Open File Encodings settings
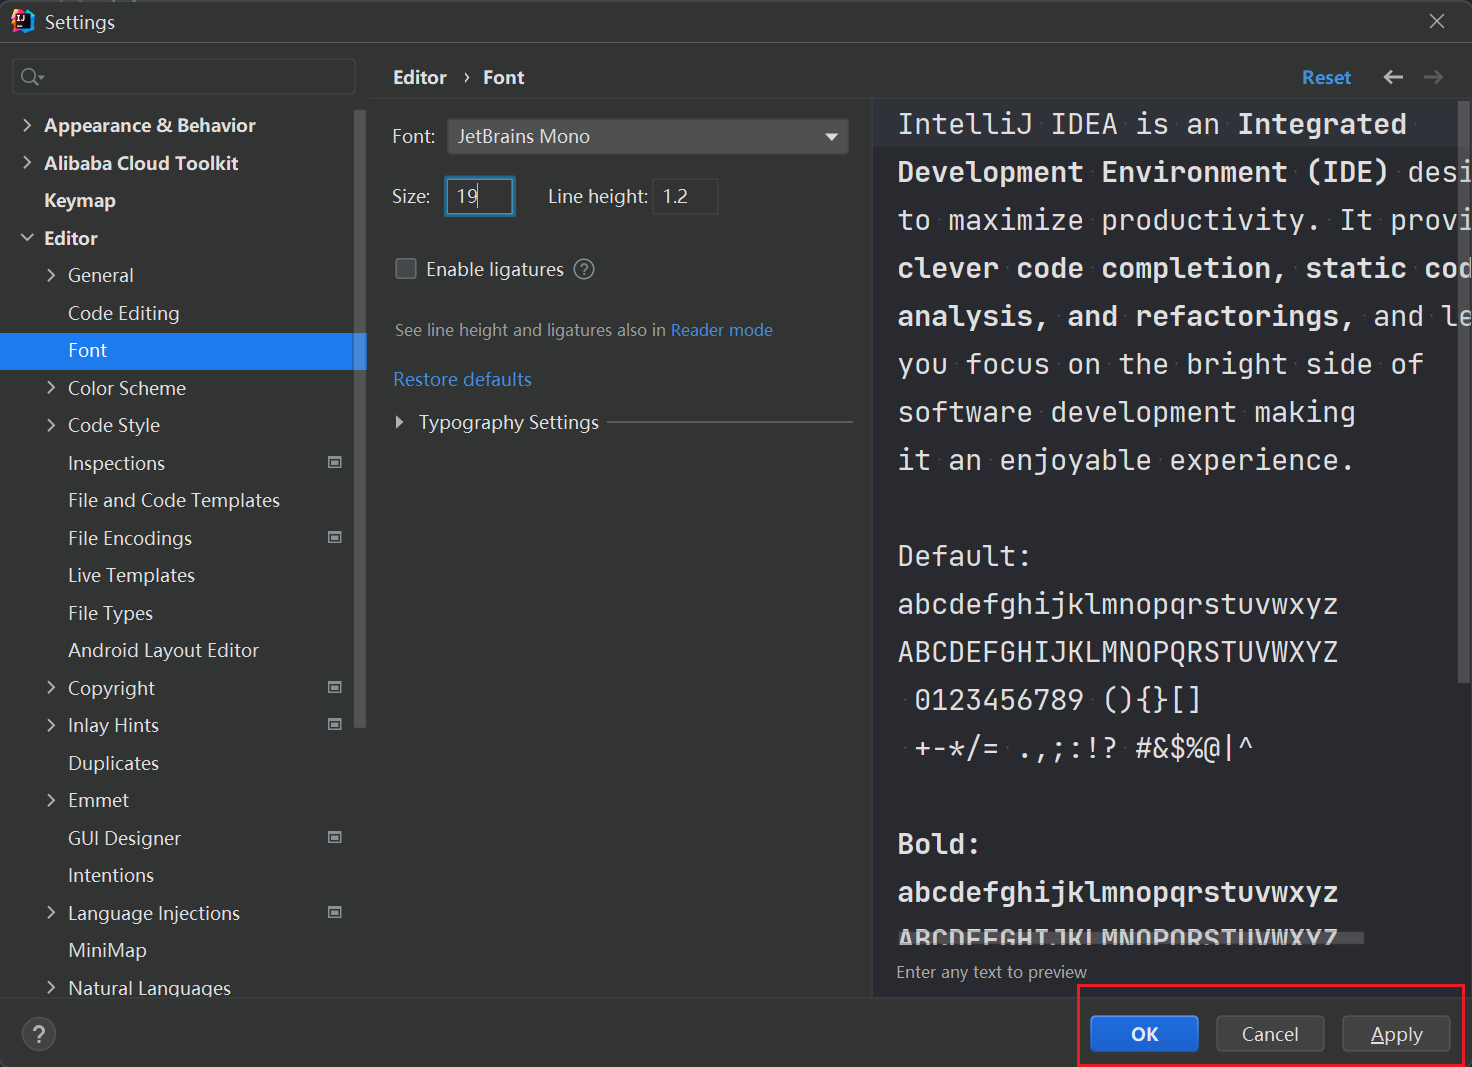 coord(130,538)
